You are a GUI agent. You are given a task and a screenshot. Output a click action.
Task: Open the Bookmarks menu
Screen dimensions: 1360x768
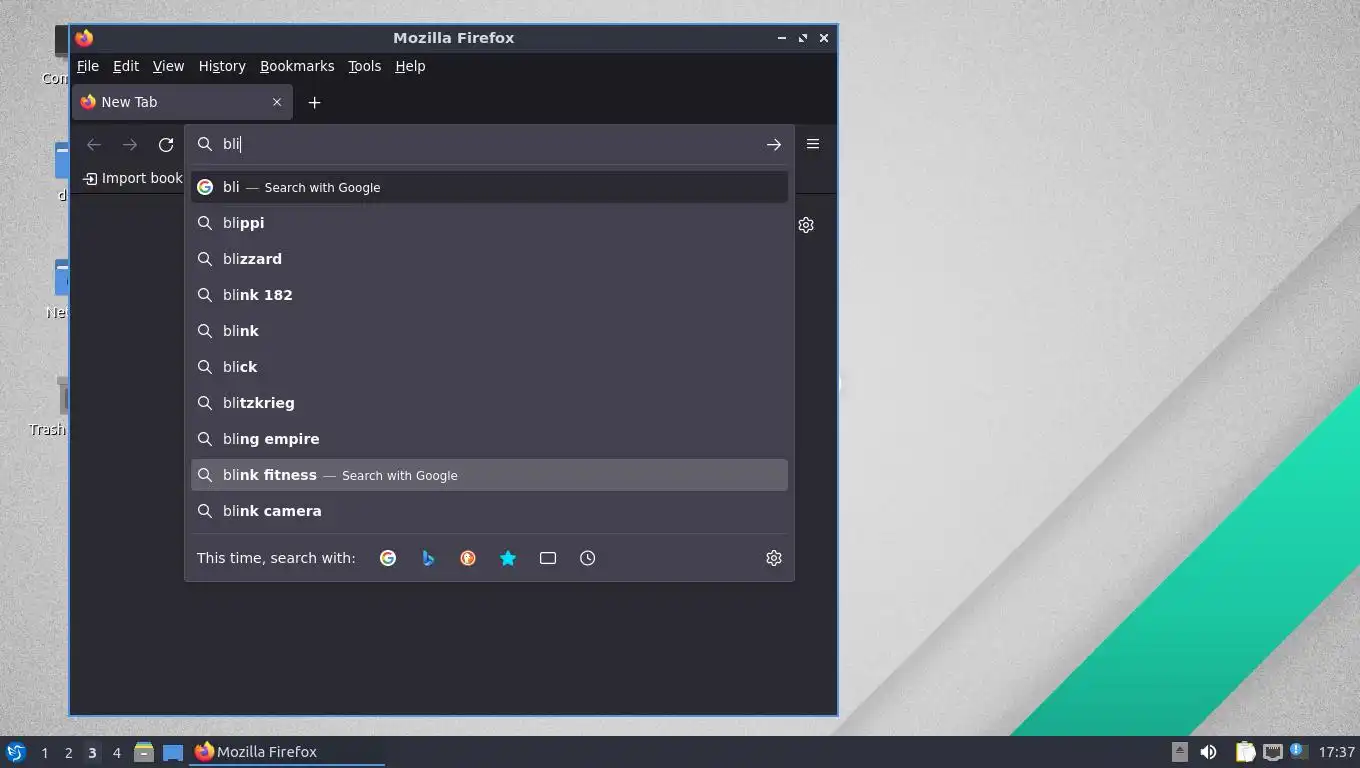[x=297, y=66]
